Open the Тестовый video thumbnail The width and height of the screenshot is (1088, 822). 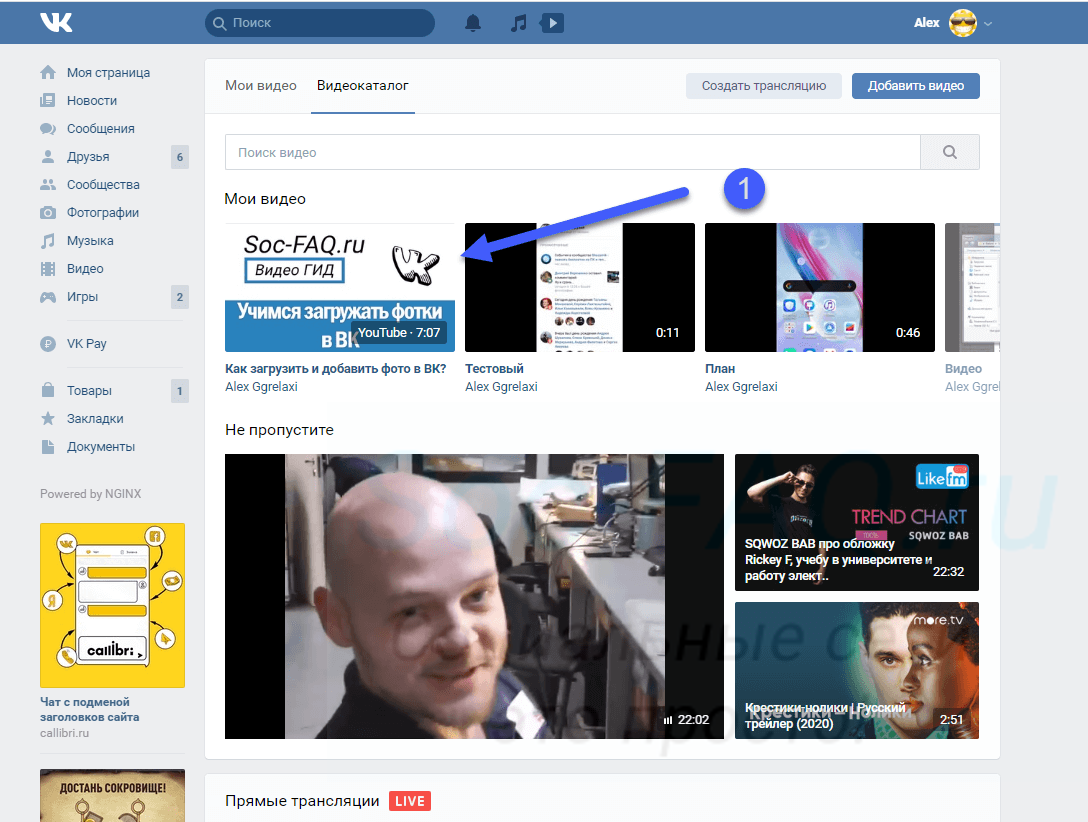pos(580,287)
